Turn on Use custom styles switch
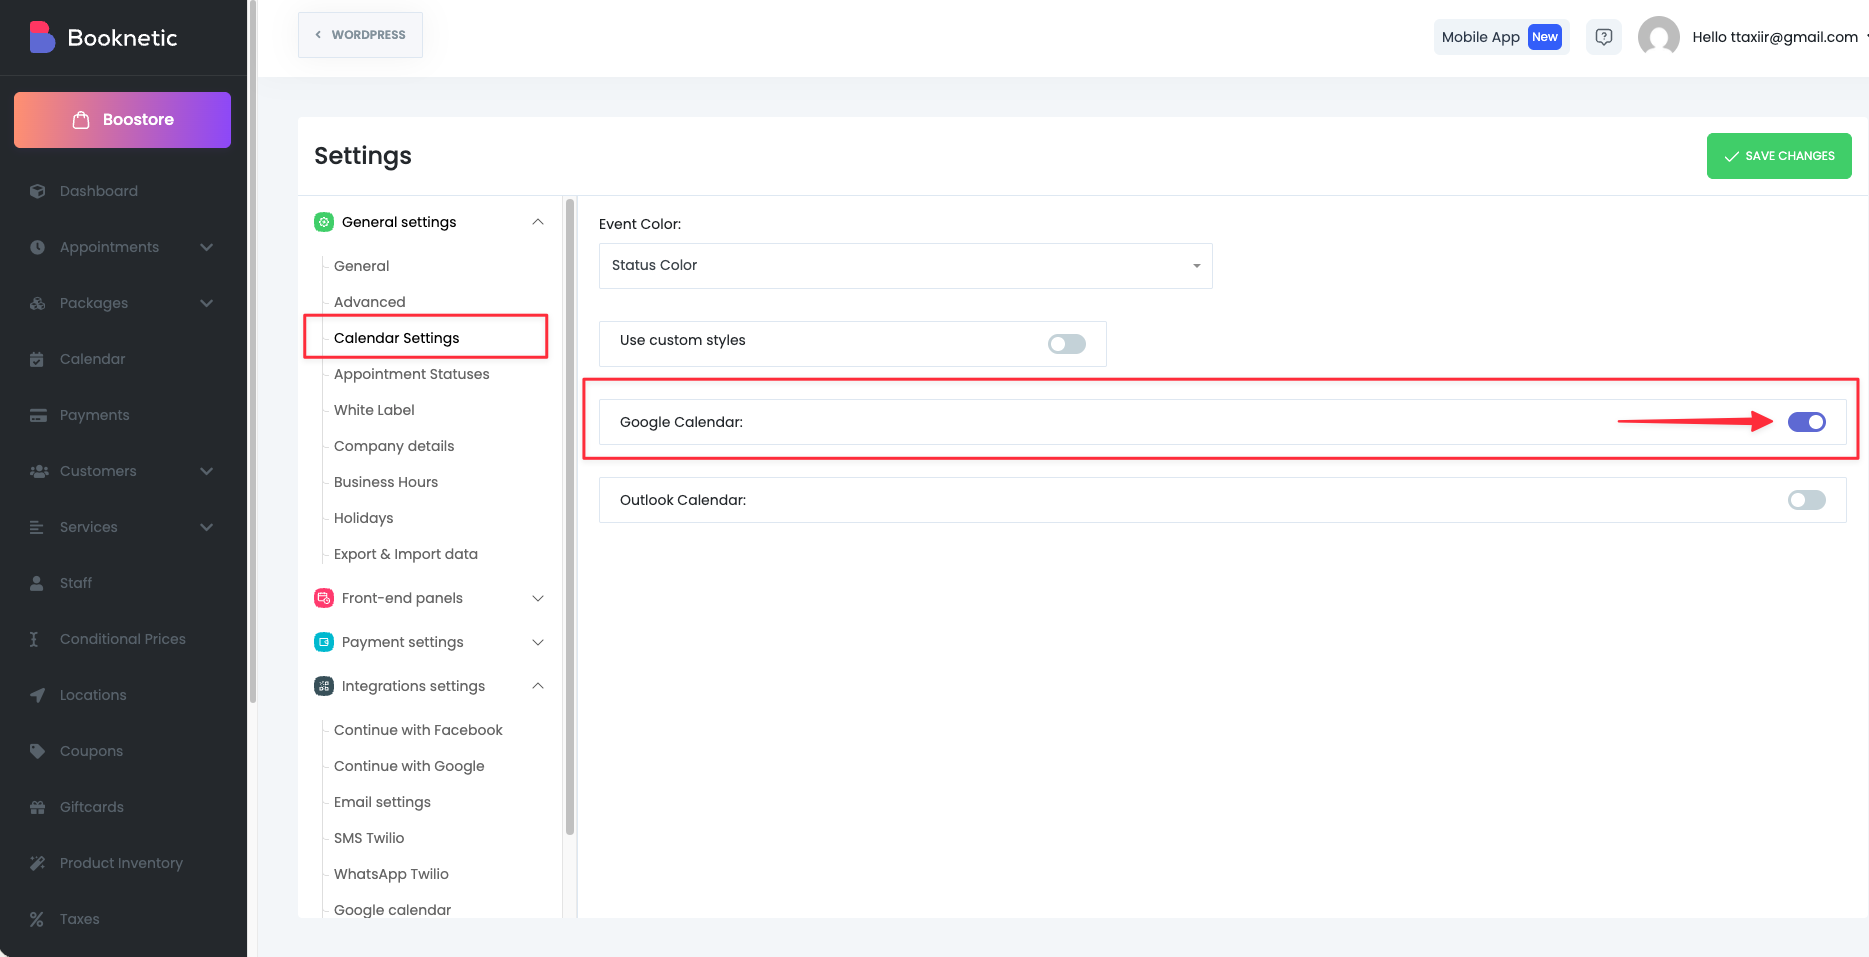This screenshot has height=957, width=1869. (x=1066, y=344)
